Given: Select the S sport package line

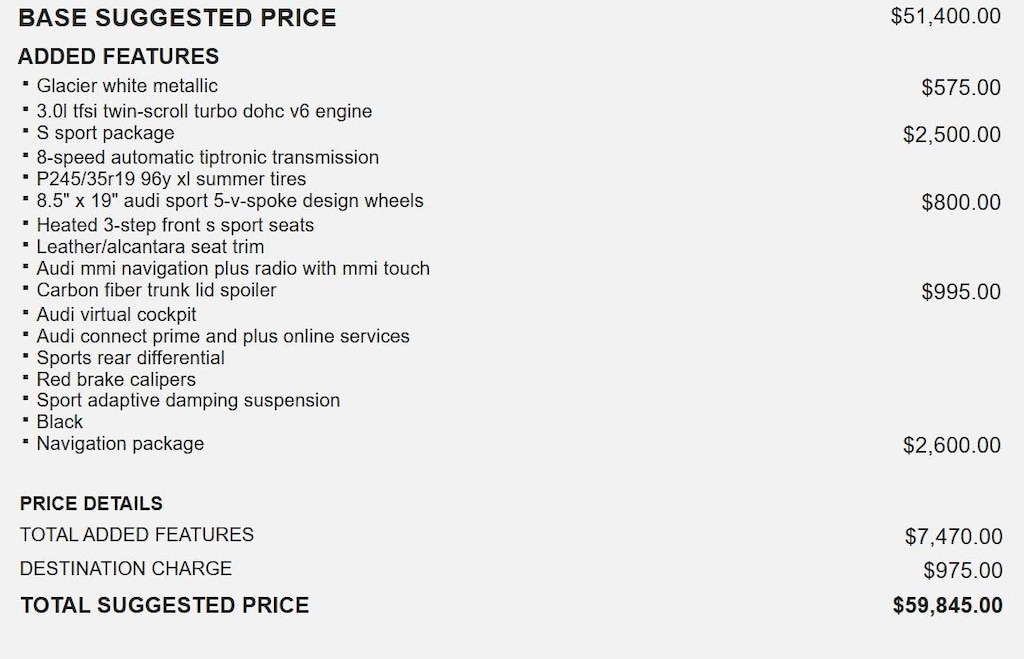Looking at the screenshot, I should 105,133.
